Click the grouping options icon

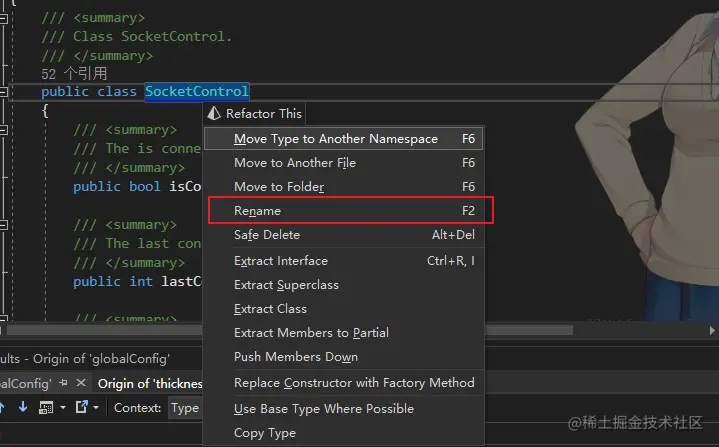pyautogui.click(x=47, y=408)
